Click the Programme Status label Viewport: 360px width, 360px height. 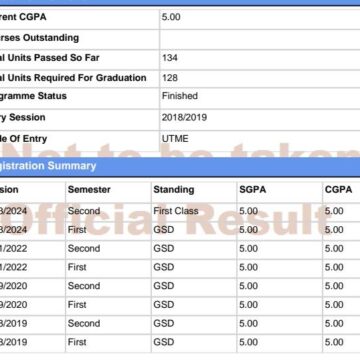pyautogui.click(x=33, y=96)
